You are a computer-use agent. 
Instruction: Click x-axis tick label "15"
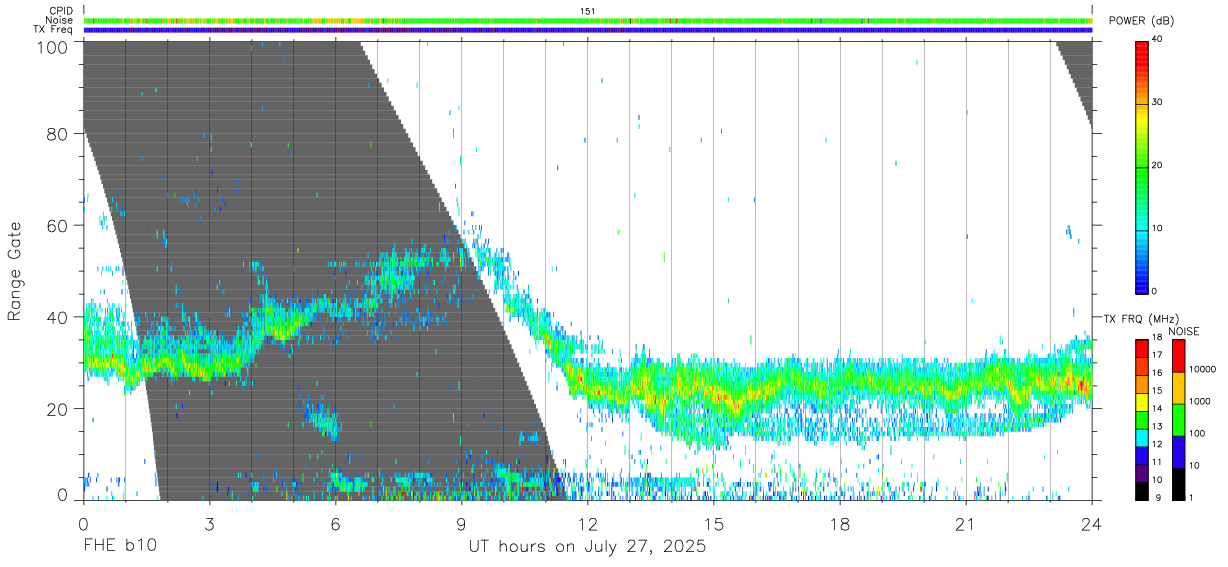[x=714, y=523]
